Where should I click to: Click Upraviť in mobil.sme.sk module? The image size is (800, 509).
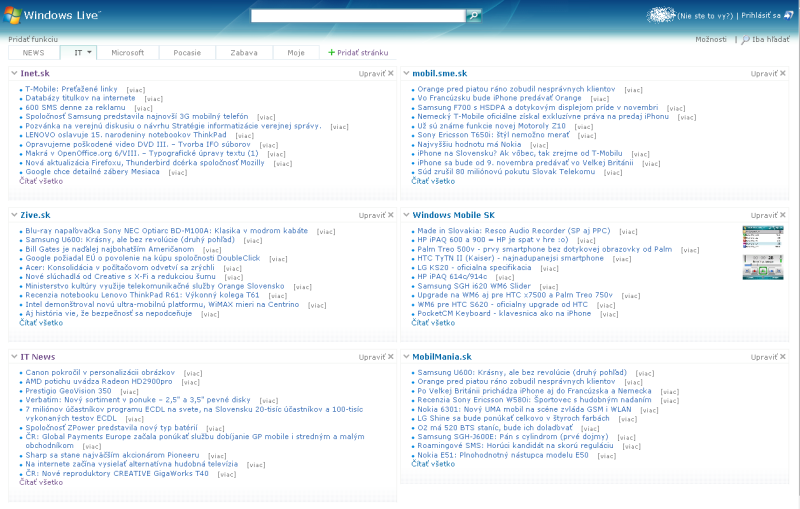point(764,73)
